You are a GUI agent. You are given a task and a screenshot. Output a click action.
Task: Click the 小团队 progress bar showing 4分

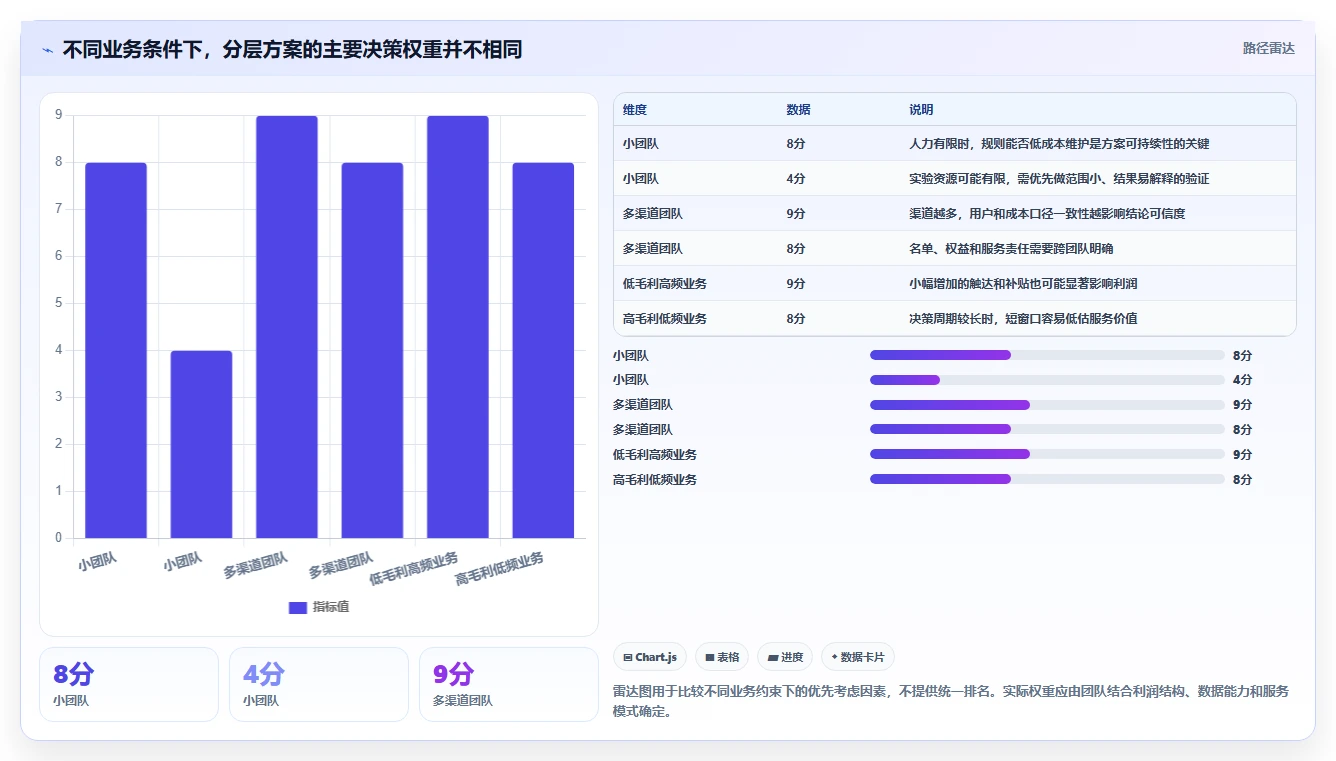[x=1047, y=380]
